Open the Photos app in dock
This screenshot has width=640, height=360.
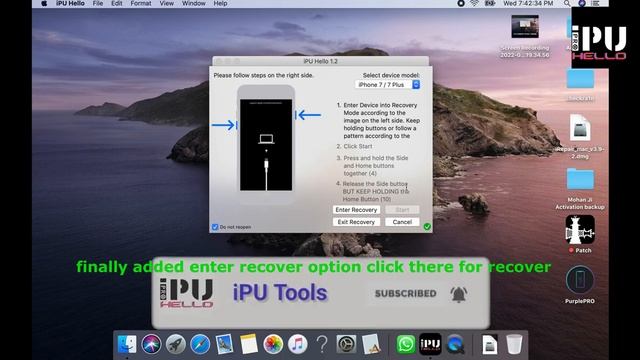pyautogui.click(x=273, y=344)
